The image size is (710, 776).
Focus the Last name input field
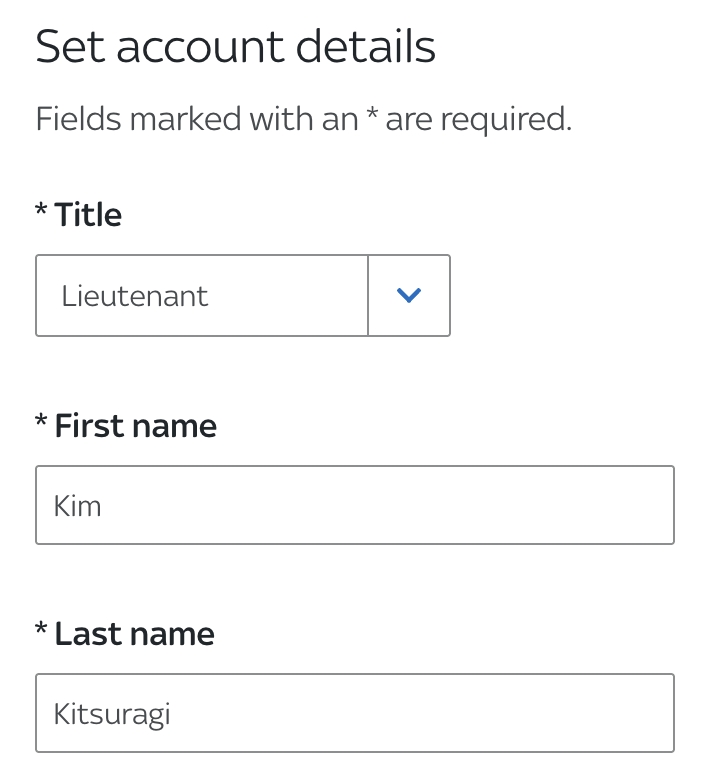[x=355, y=713]
